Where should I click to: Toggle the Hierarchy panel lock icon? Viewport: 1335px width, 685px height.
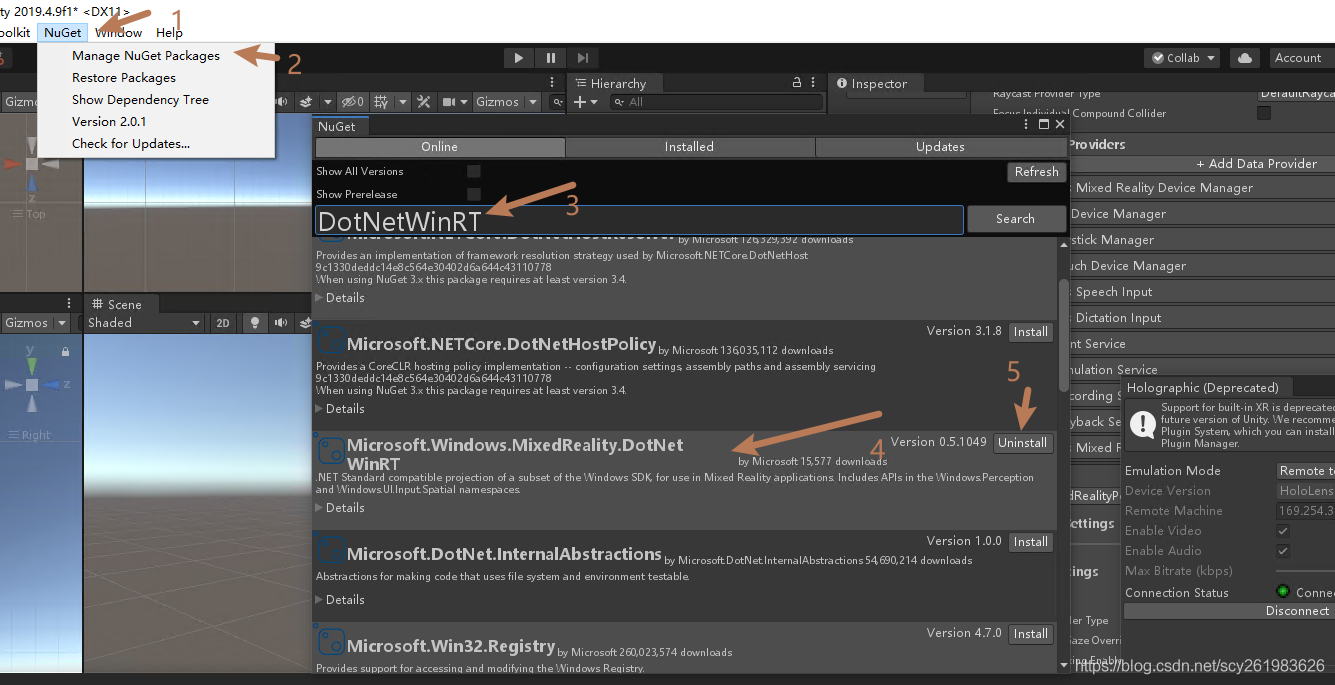coord(797,83)
